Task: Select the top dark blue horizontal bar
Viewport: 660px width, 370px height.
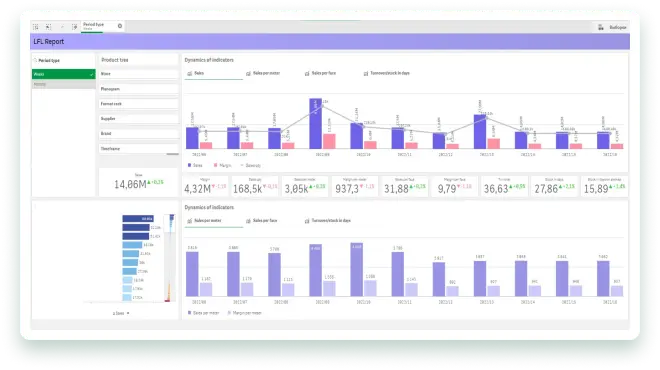Action: (x=138, y=218)
